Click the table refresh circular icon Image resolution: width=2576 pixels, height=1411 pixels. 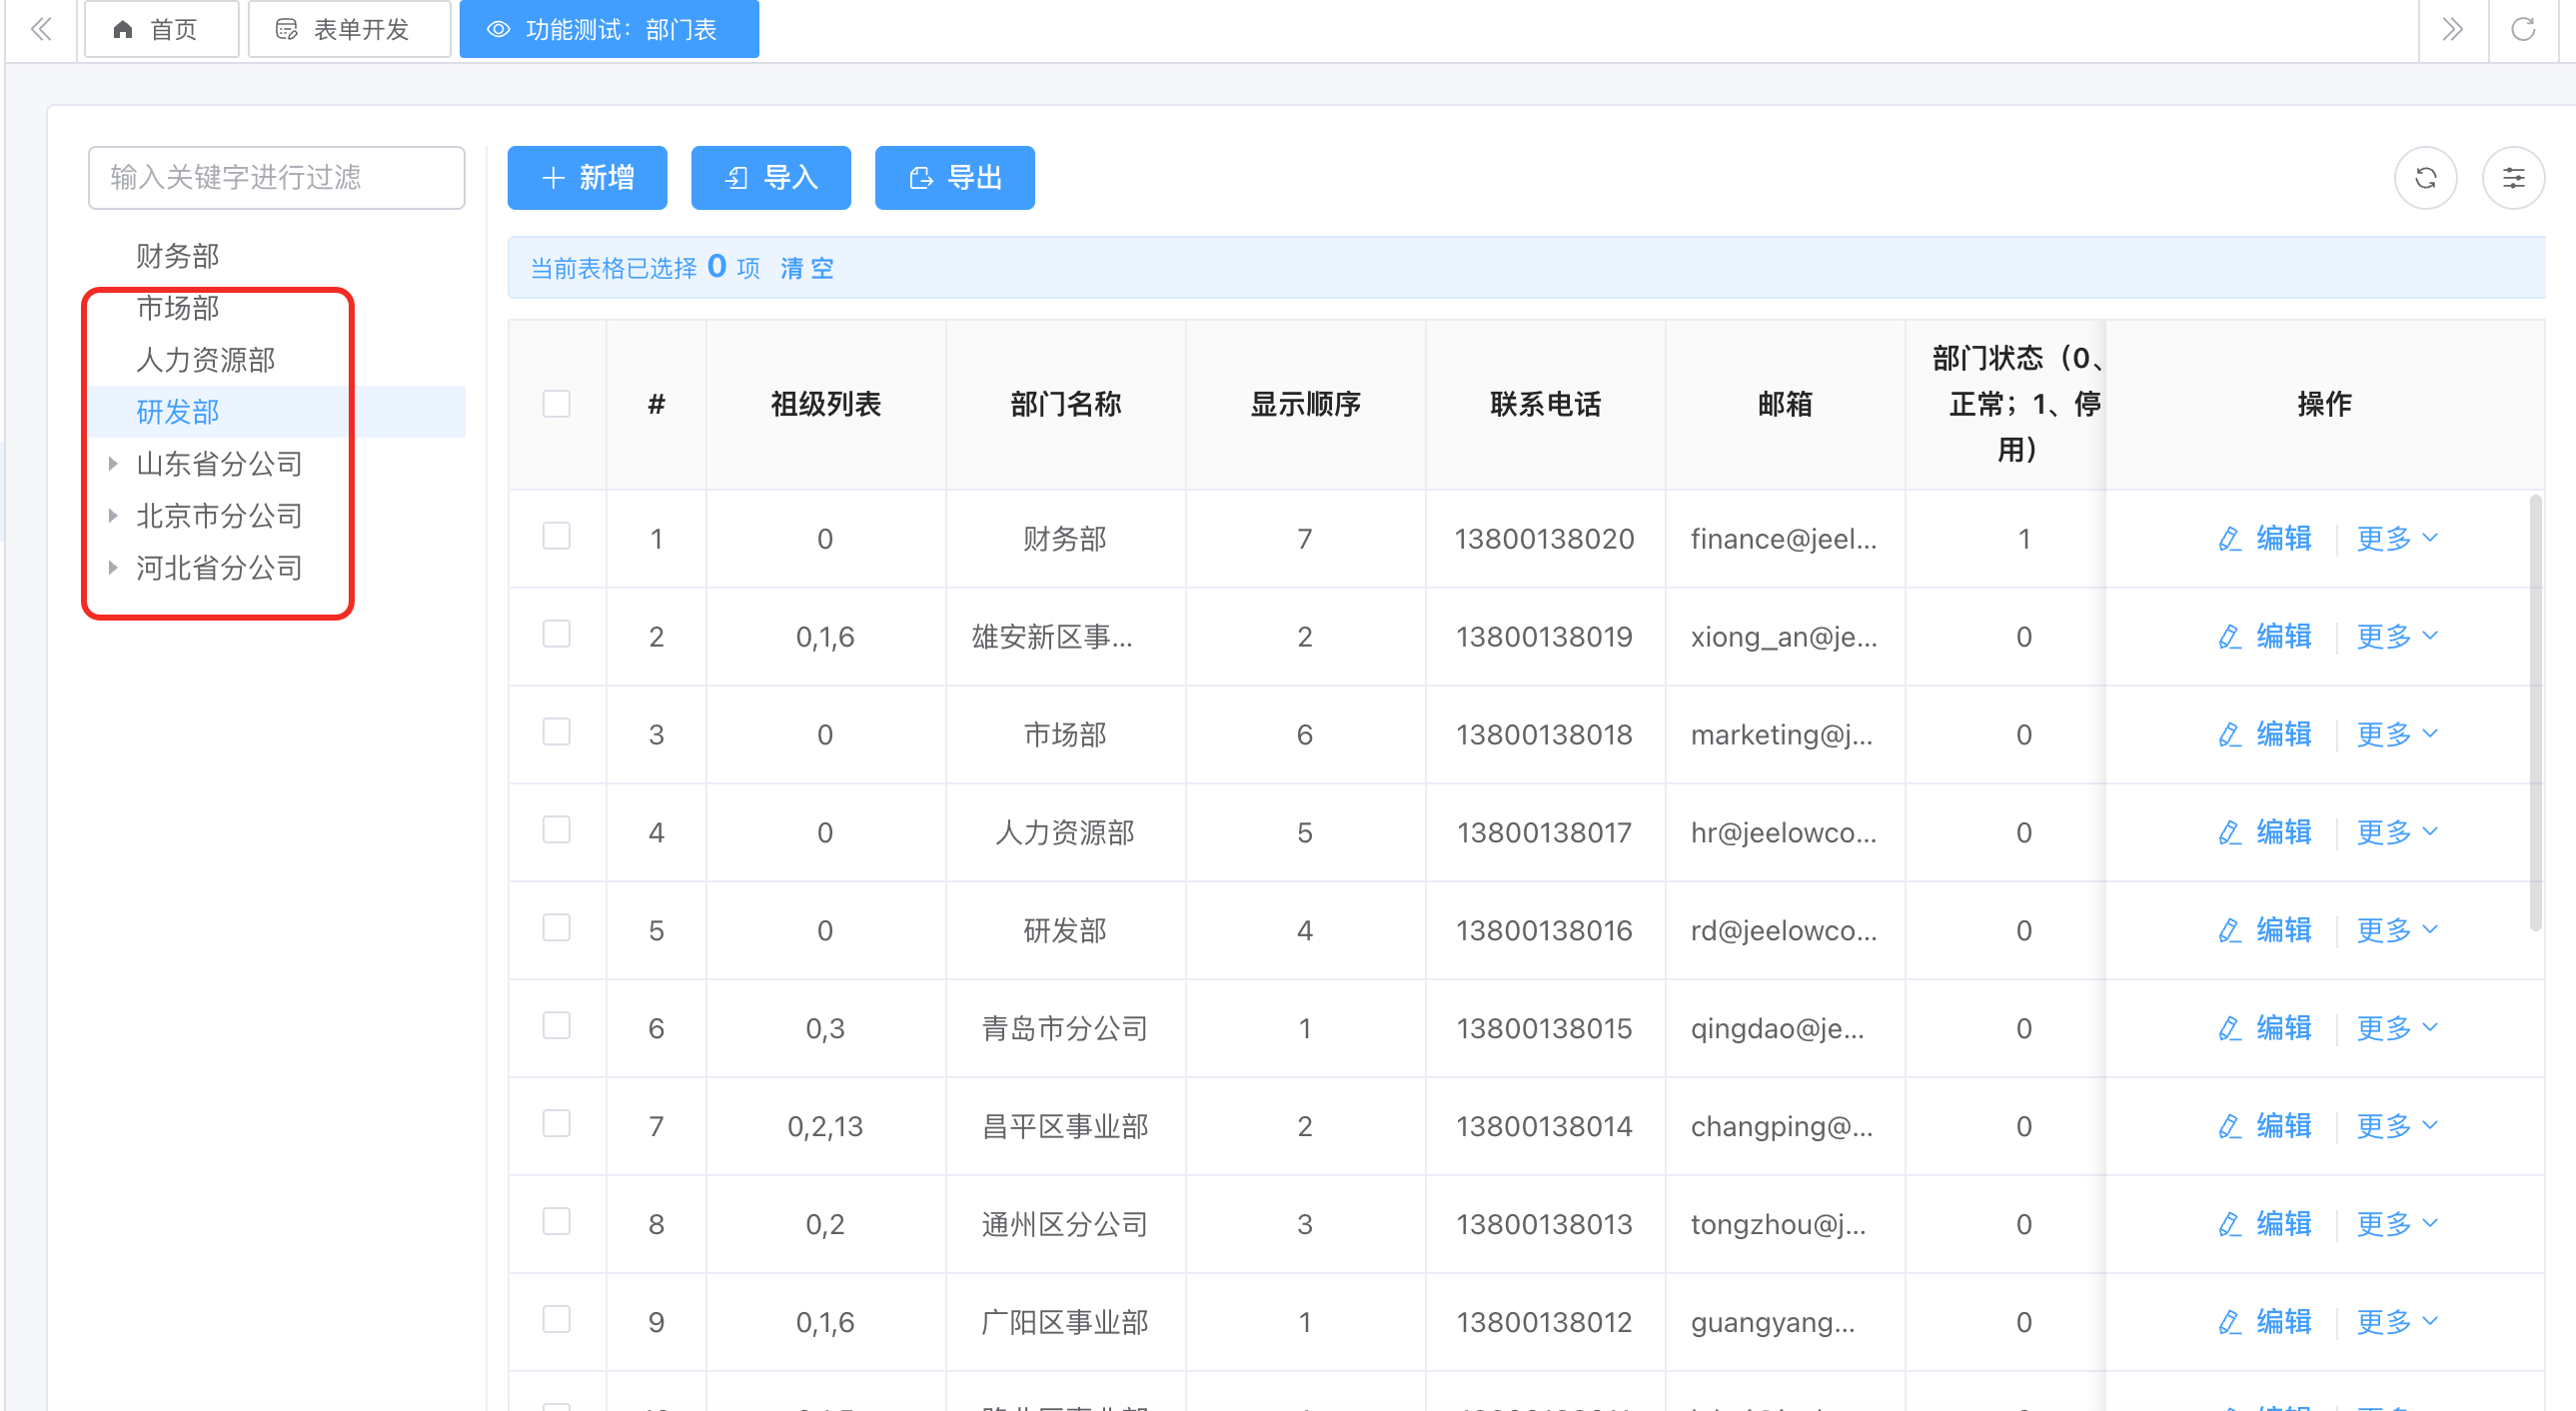pos(2425,178)
